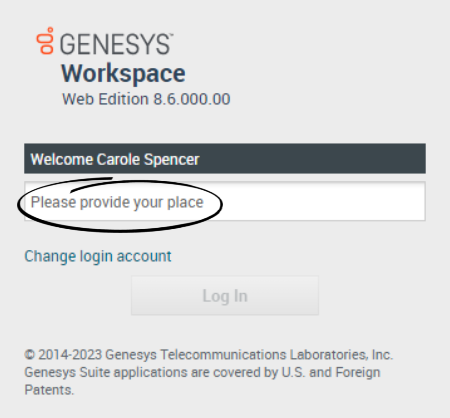Click the 'Genesys Suite applications' notice line
The width and height of the screenshot is (450, 418).
202,372
